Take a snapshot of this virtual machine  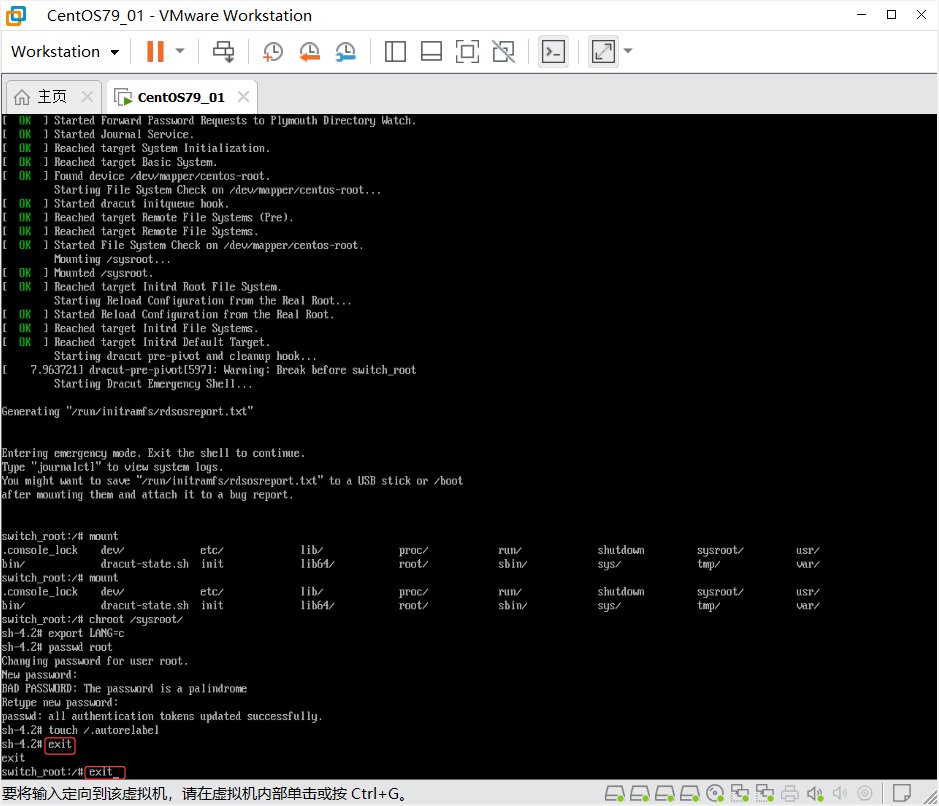[x=272, y=51]
